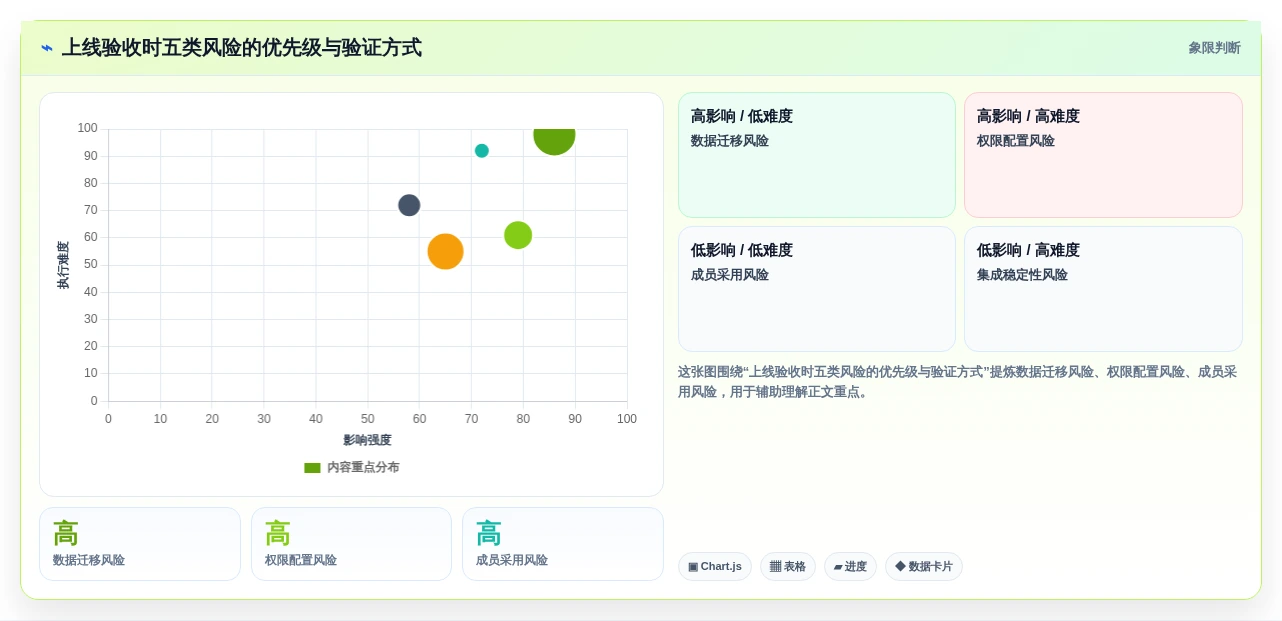Click the 表格 tag chip
1282x621 pixels.
click(x=788, y=567)
